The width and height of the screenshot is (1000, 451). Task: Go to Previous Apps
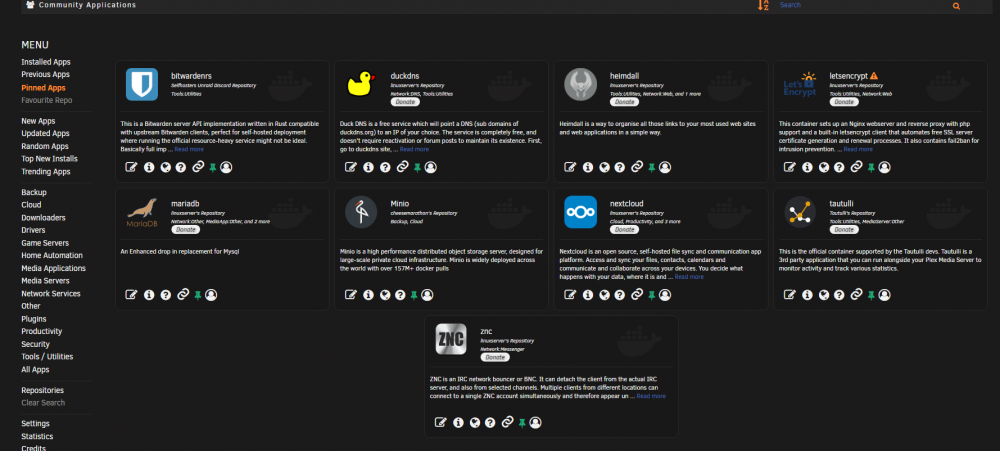point(45,75)
